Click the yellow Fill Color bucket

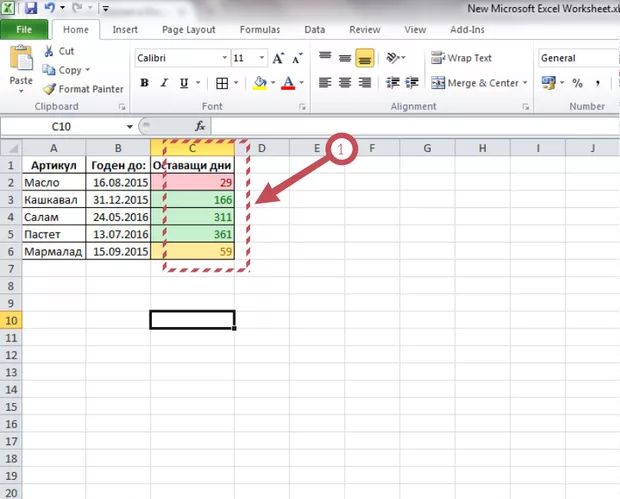pos(260,83)
